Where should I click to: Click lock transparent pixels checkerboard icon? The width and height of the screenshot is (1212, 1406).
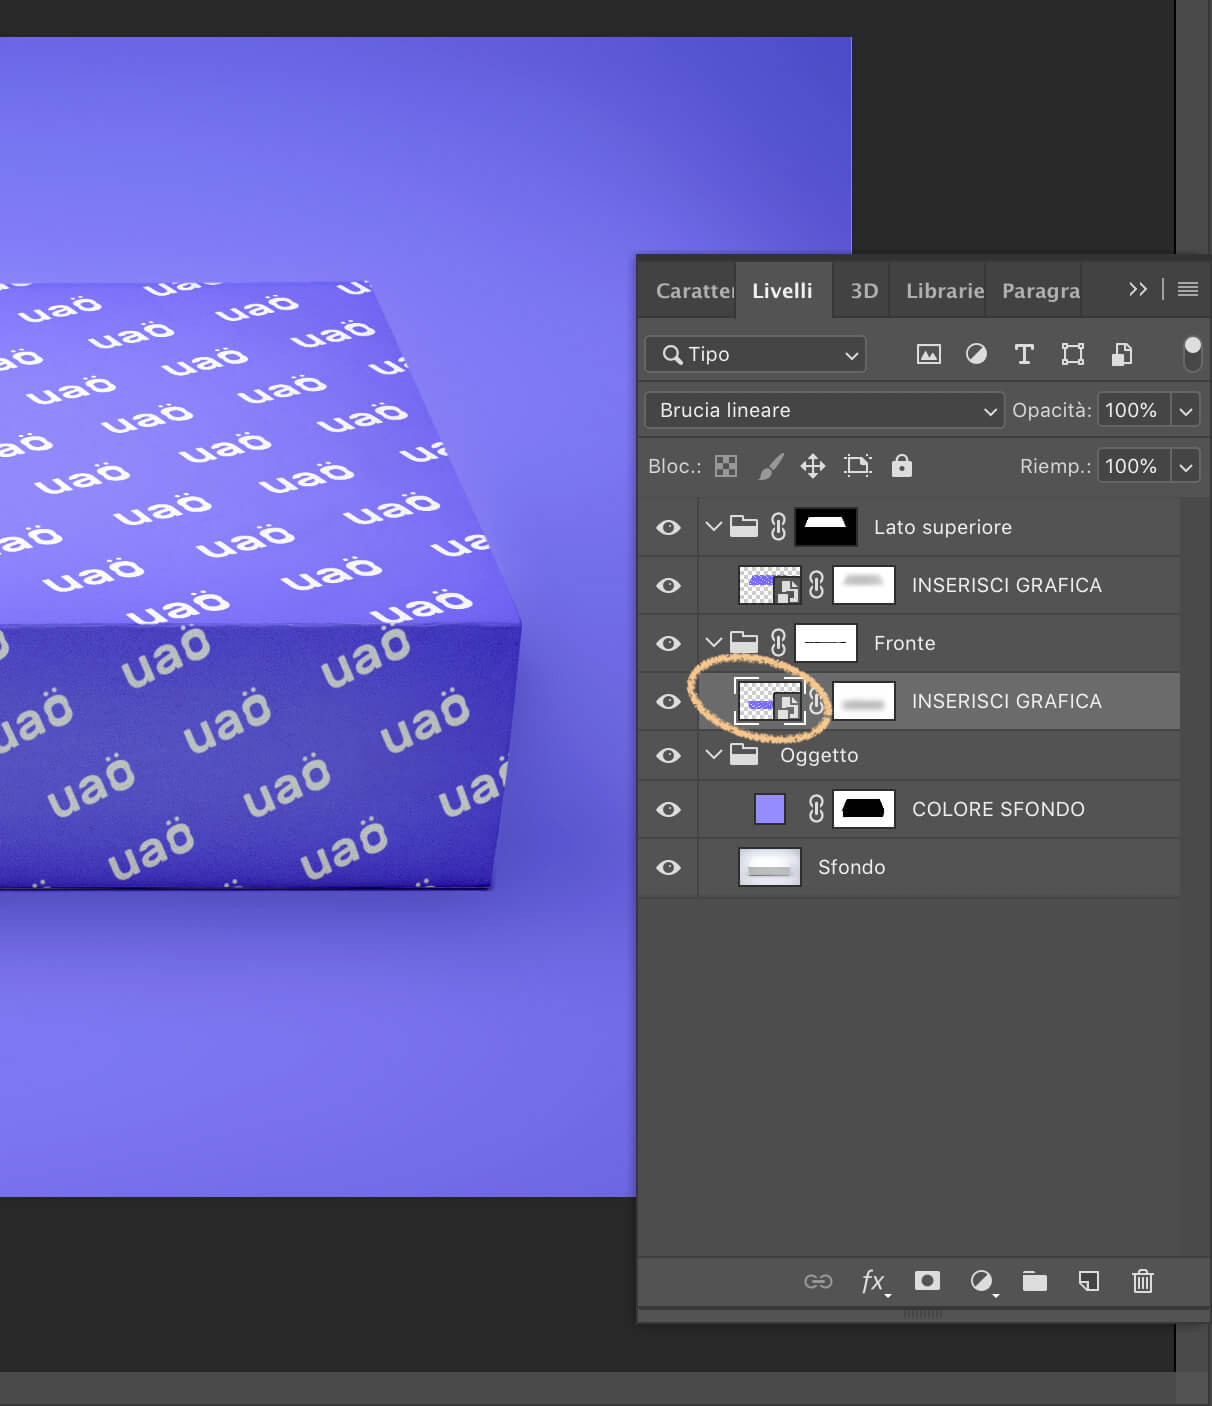[x=726, y=466]
